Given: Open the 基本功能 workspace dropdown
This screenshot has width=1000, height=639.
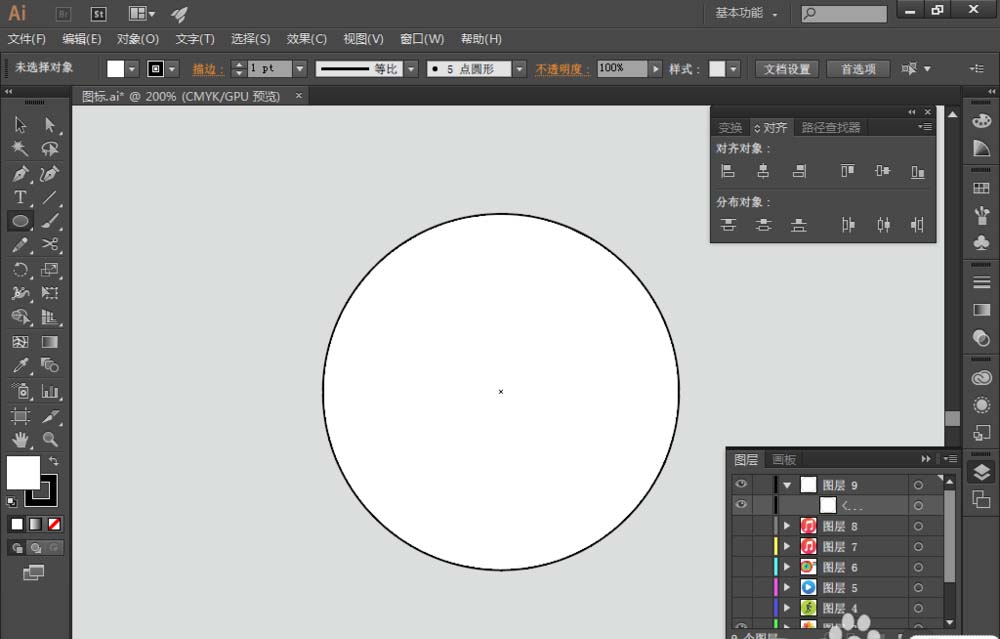Looking at the screenshot, I should click(x=746, y=13).
